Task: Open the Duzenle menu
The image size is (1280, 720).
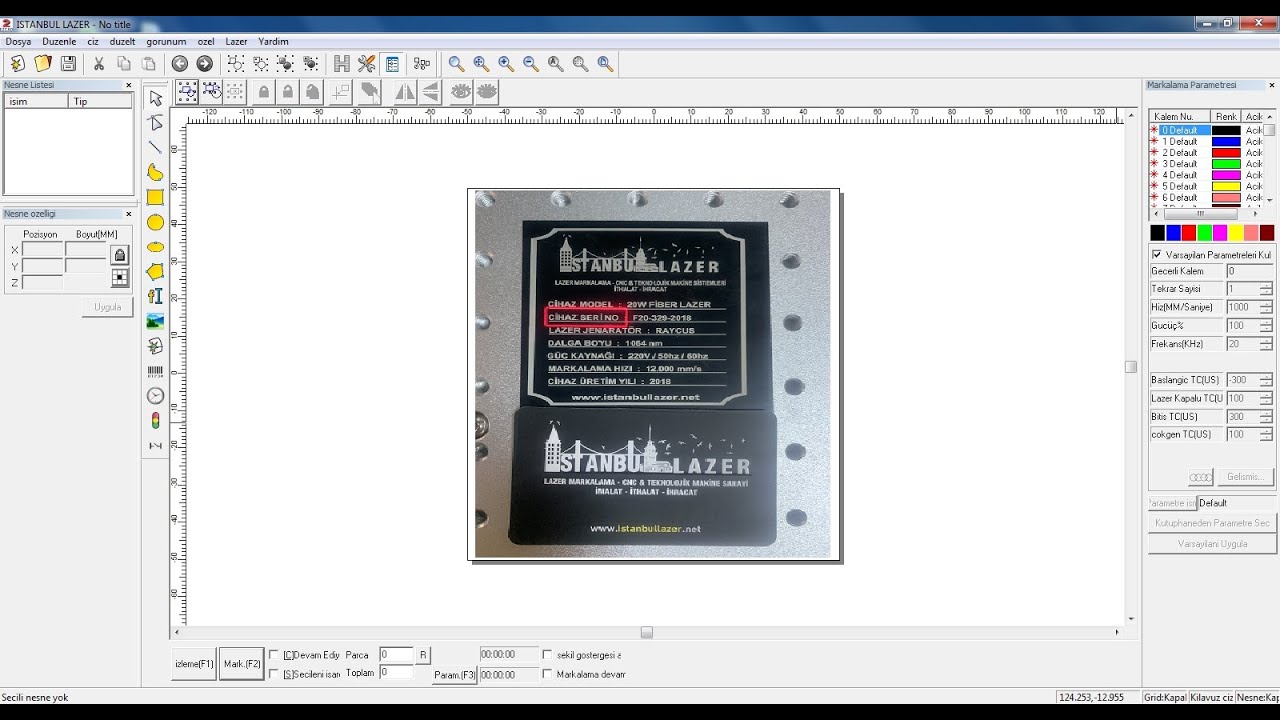Action: [x=59, y=42]
